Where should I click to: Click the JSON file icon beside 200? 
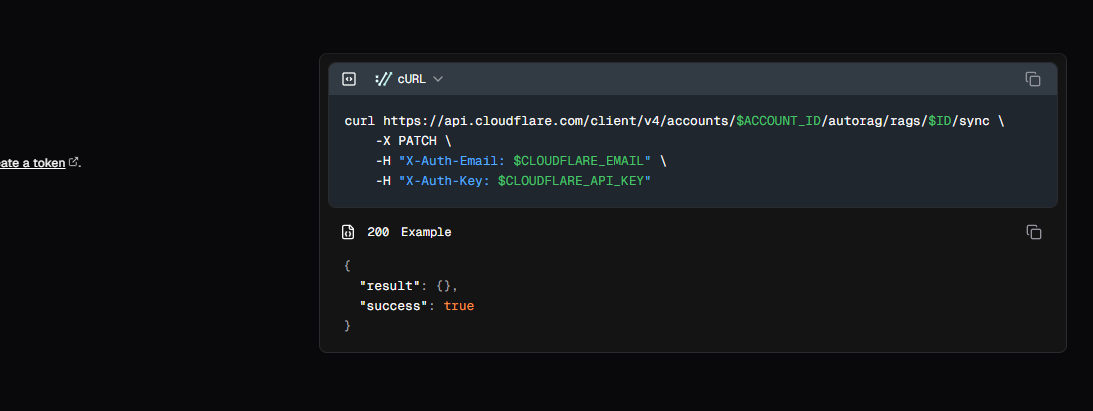pos(348,232)
